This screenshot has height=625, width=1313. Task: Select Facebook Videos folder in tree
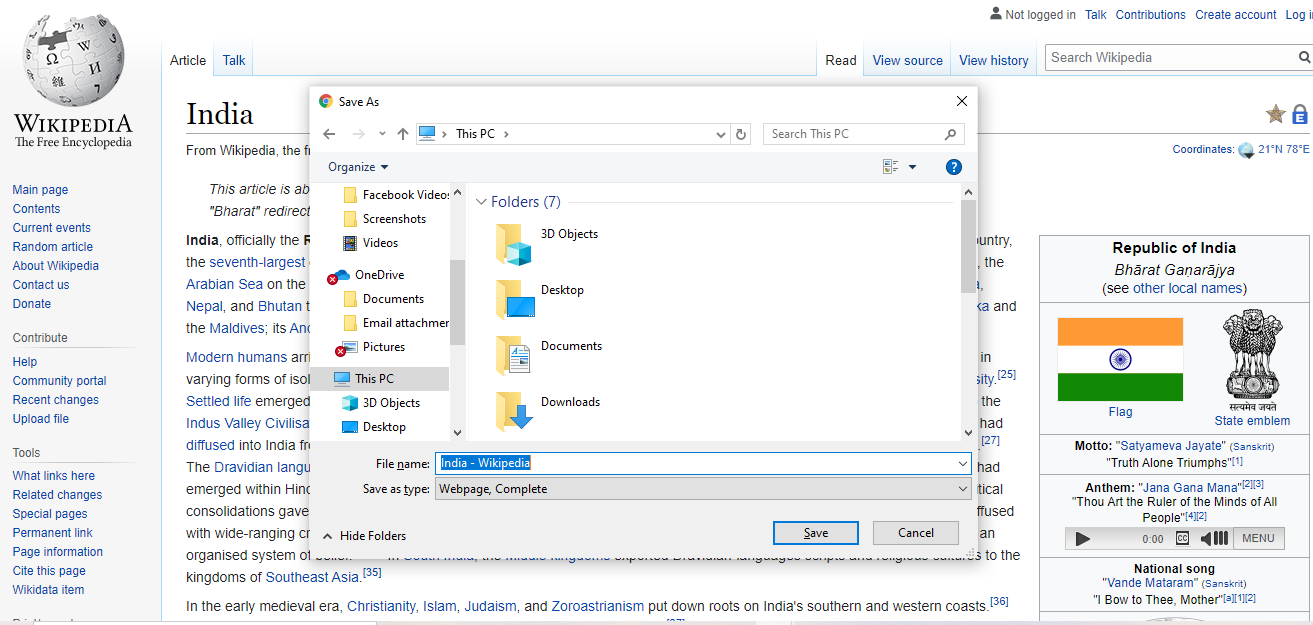click(397, 195)
